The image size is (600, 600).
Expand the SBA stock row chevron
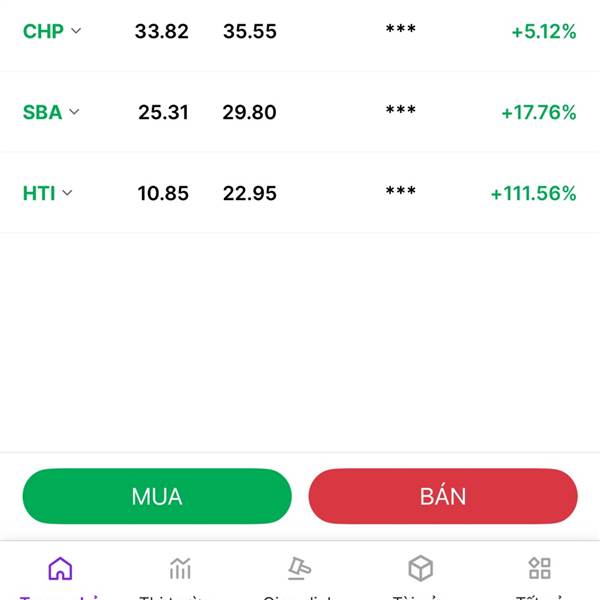coord(74,112)
